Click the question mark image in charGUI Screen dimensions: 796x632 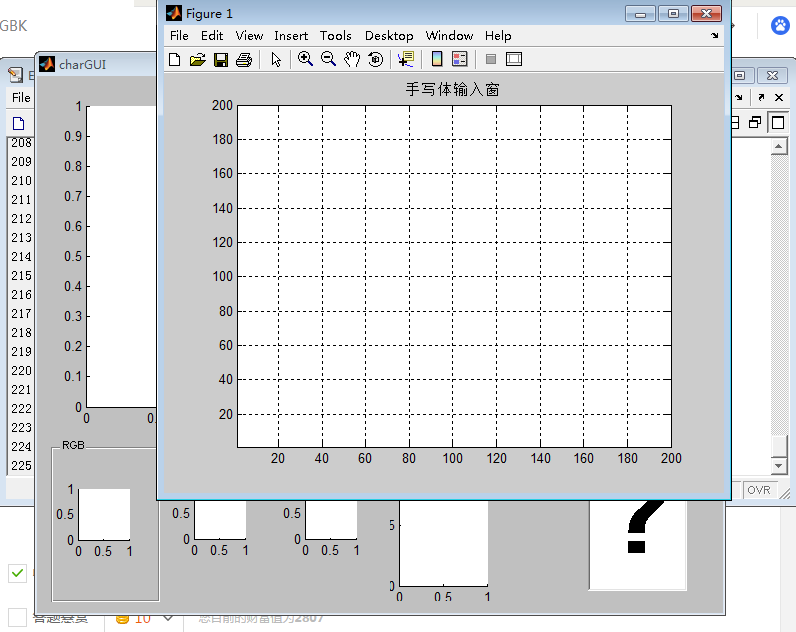[x=638, y=545]
